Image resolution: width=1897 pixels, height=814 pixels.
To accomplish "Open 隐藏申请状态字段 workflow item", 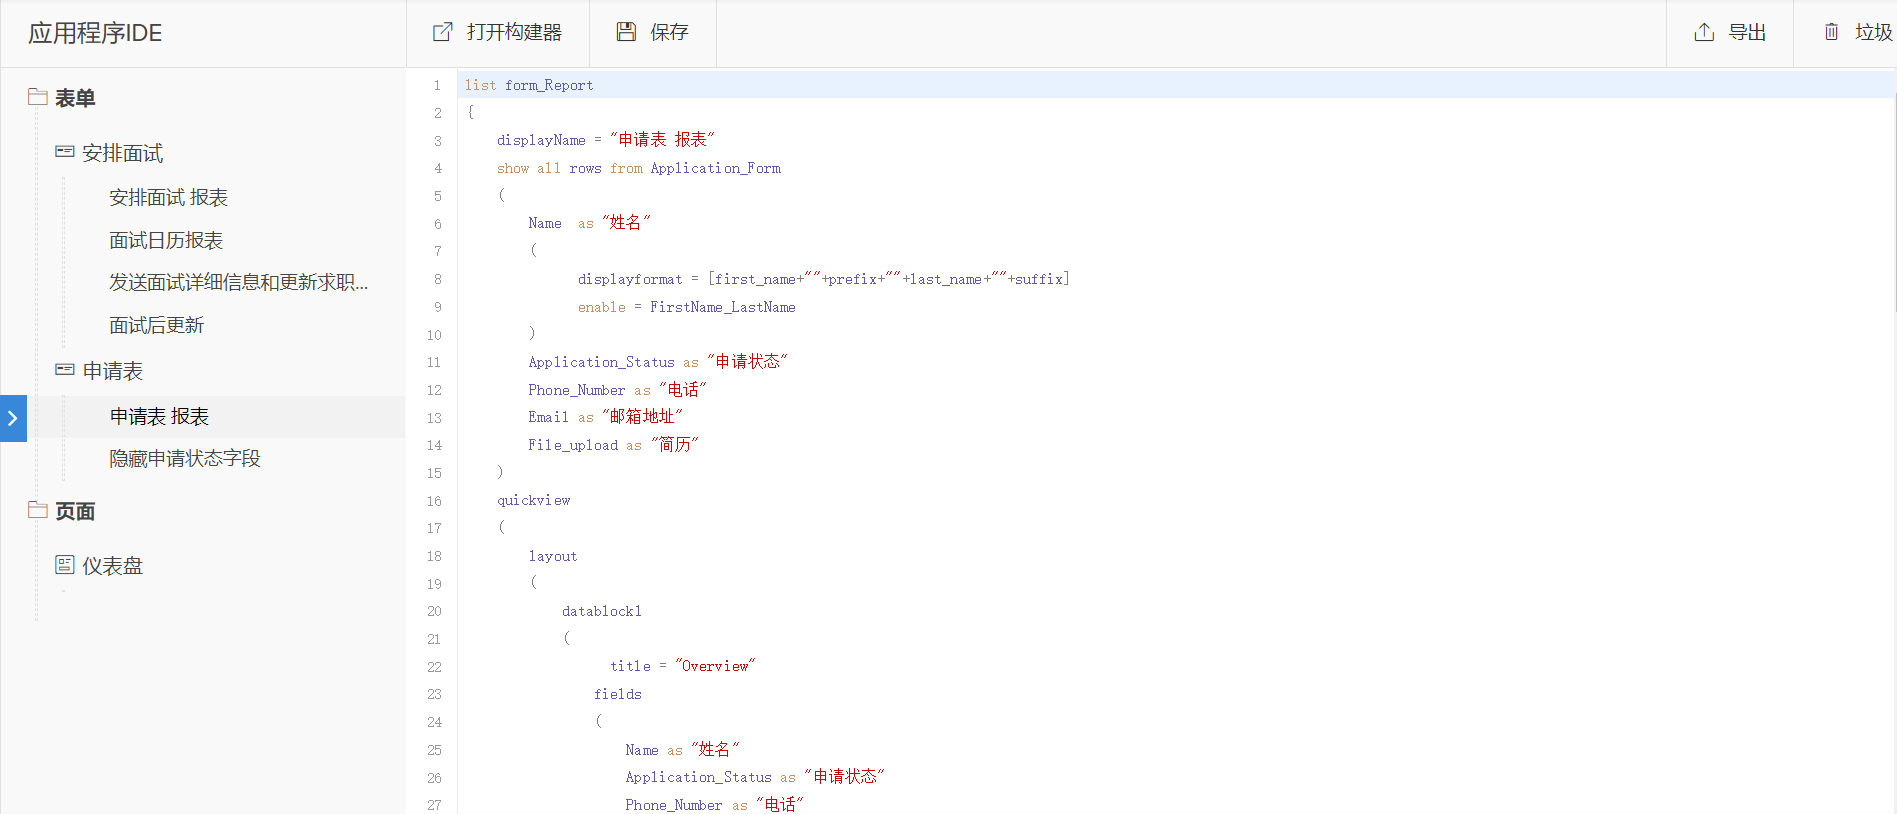I will [x=185, y=459].
